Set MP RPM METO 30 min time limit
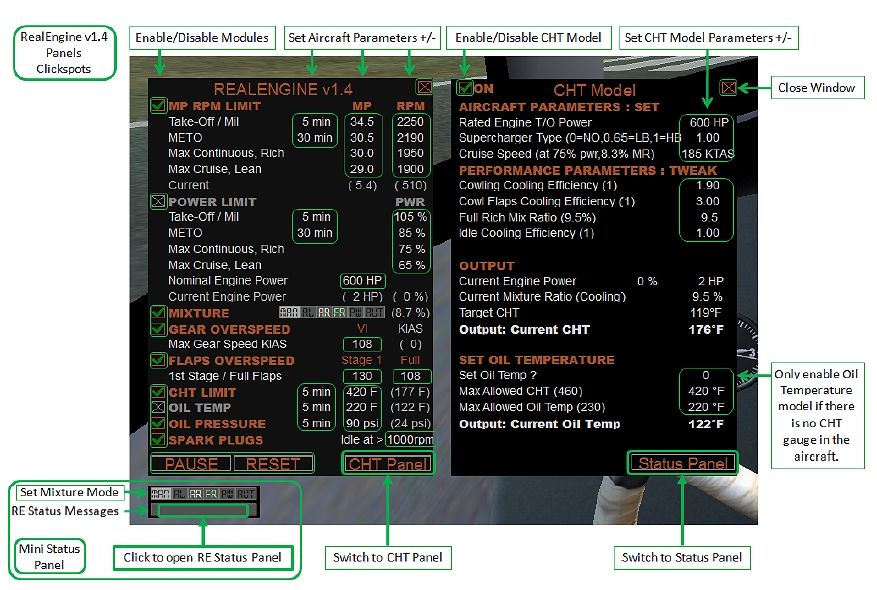 point(315,138)
